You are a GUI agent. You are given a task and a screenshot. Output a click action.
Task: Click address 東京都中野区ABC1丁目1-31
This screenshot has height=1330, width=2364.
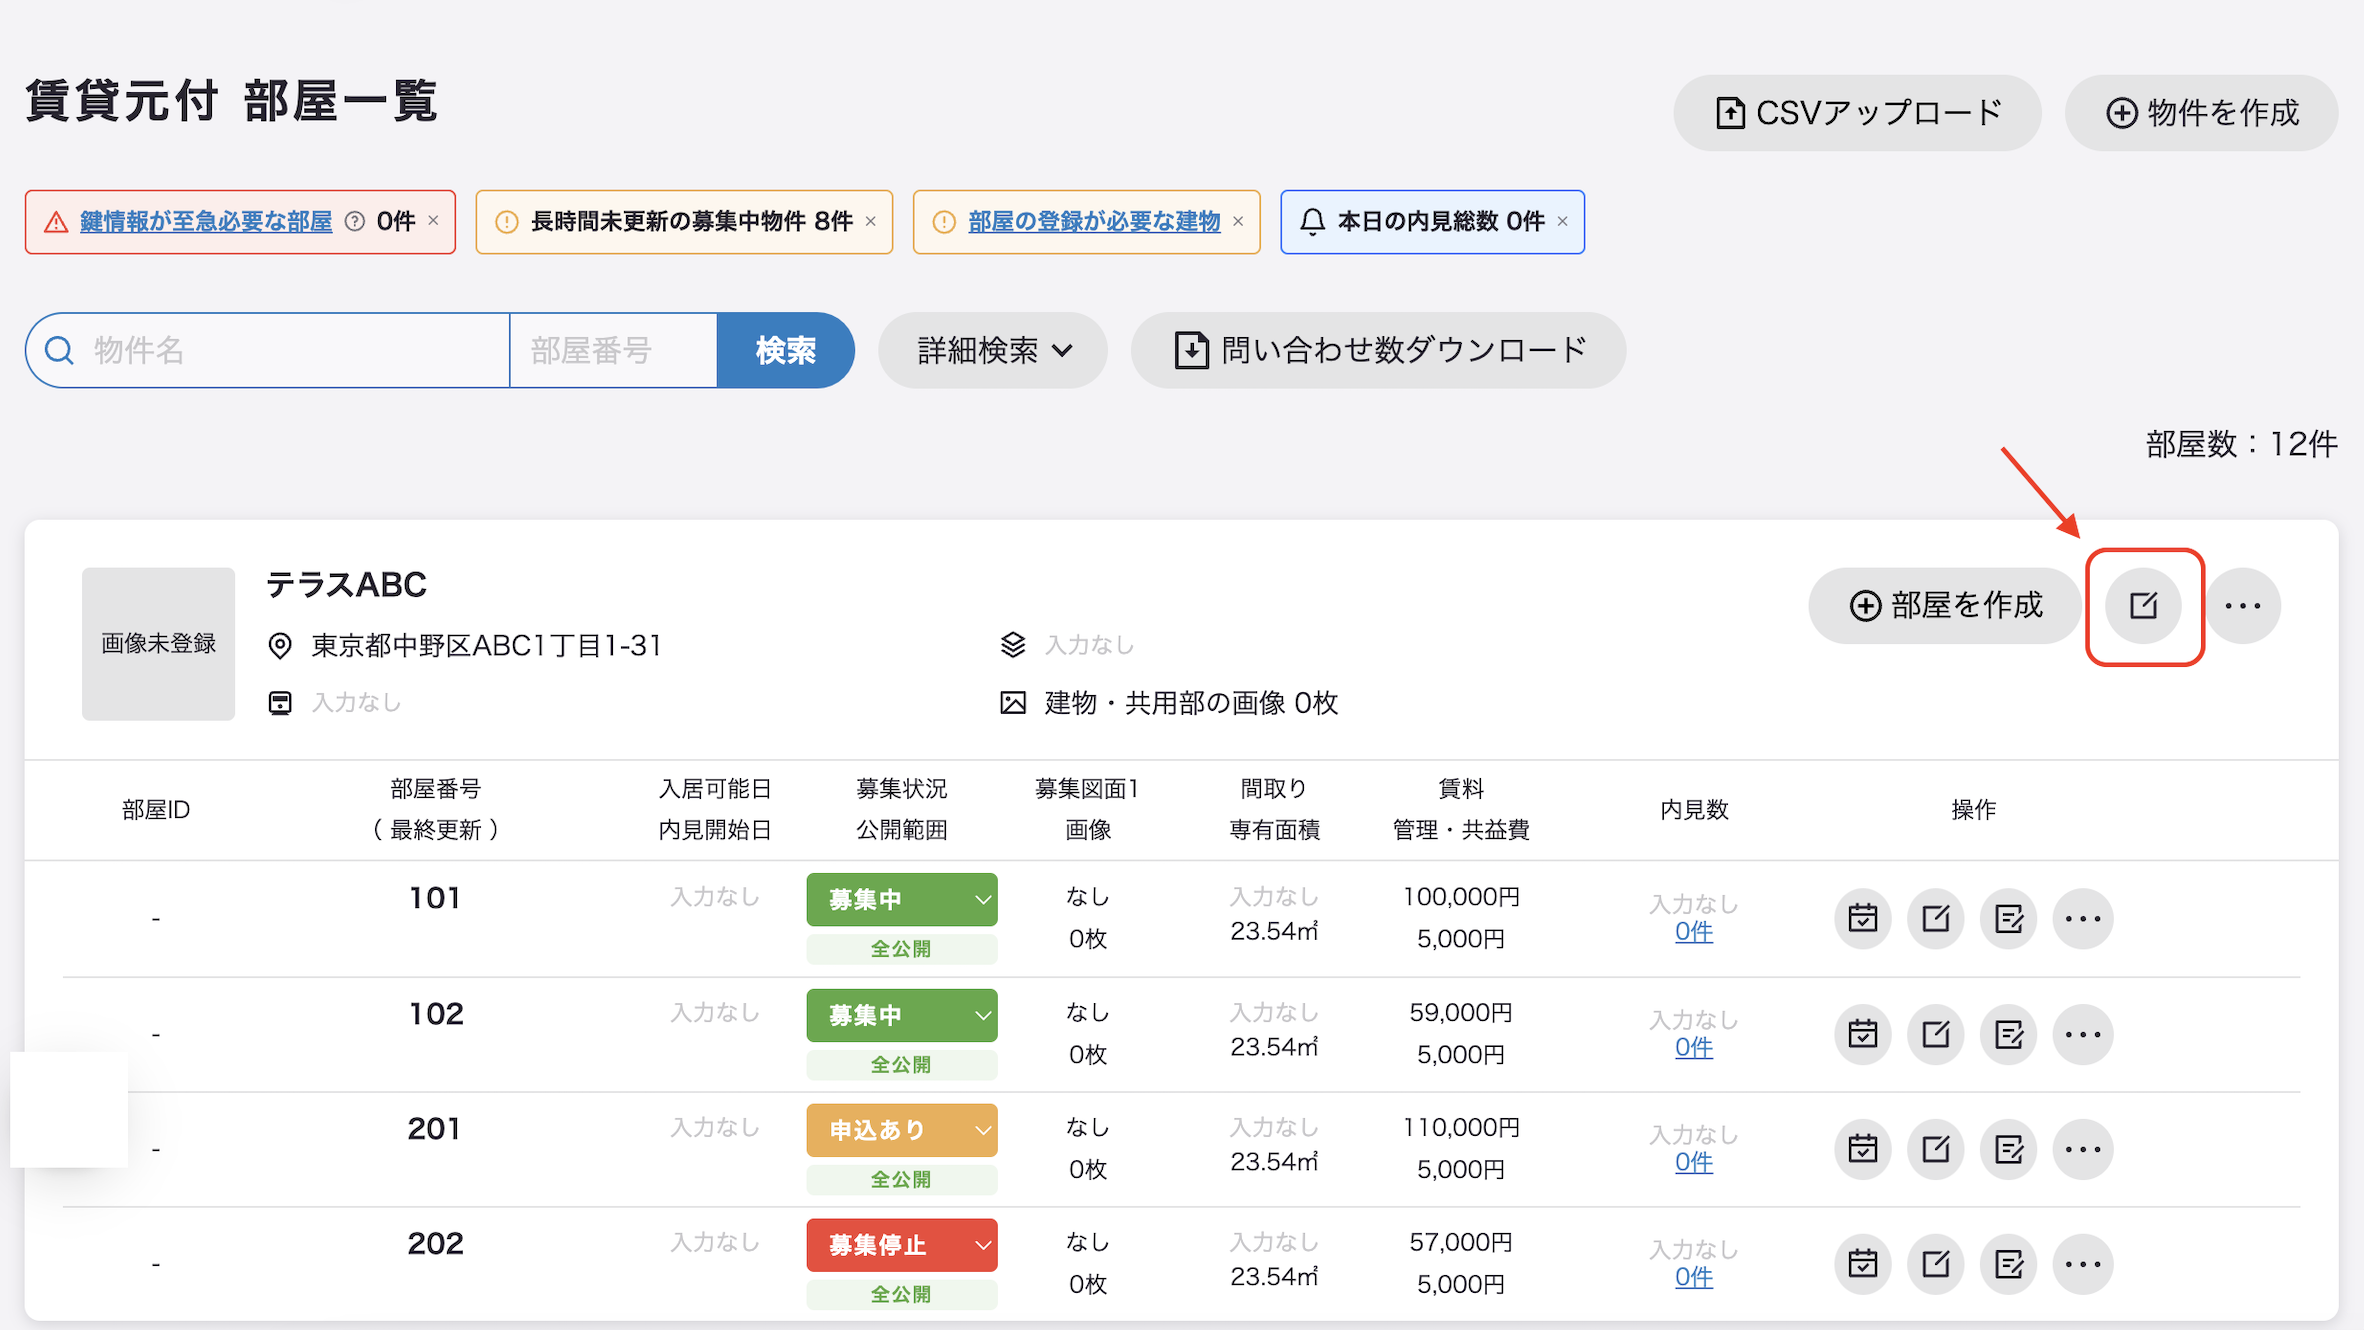pos(486,645)
